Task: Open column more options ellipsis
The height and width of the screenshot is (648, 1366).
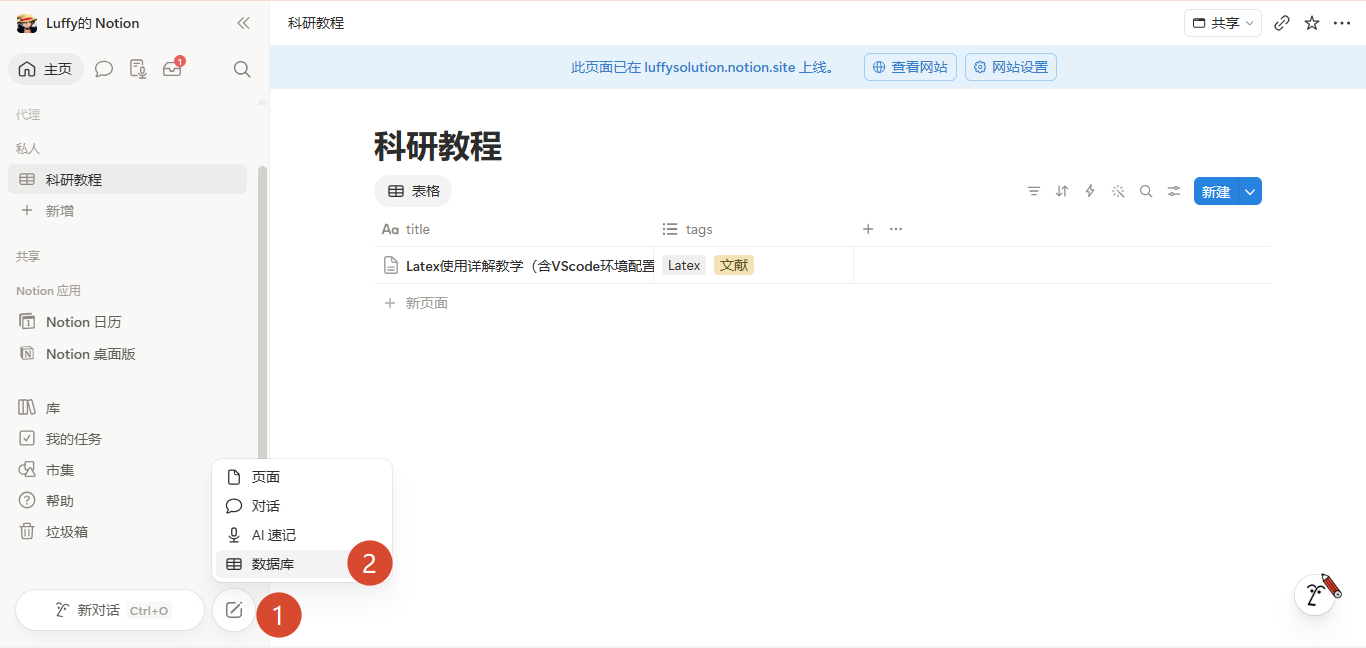Action: 896,229
